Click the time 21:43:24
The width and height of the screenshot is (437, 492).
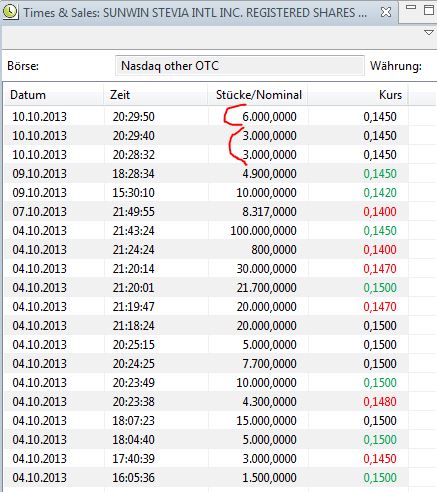click(x=133, y=231)
